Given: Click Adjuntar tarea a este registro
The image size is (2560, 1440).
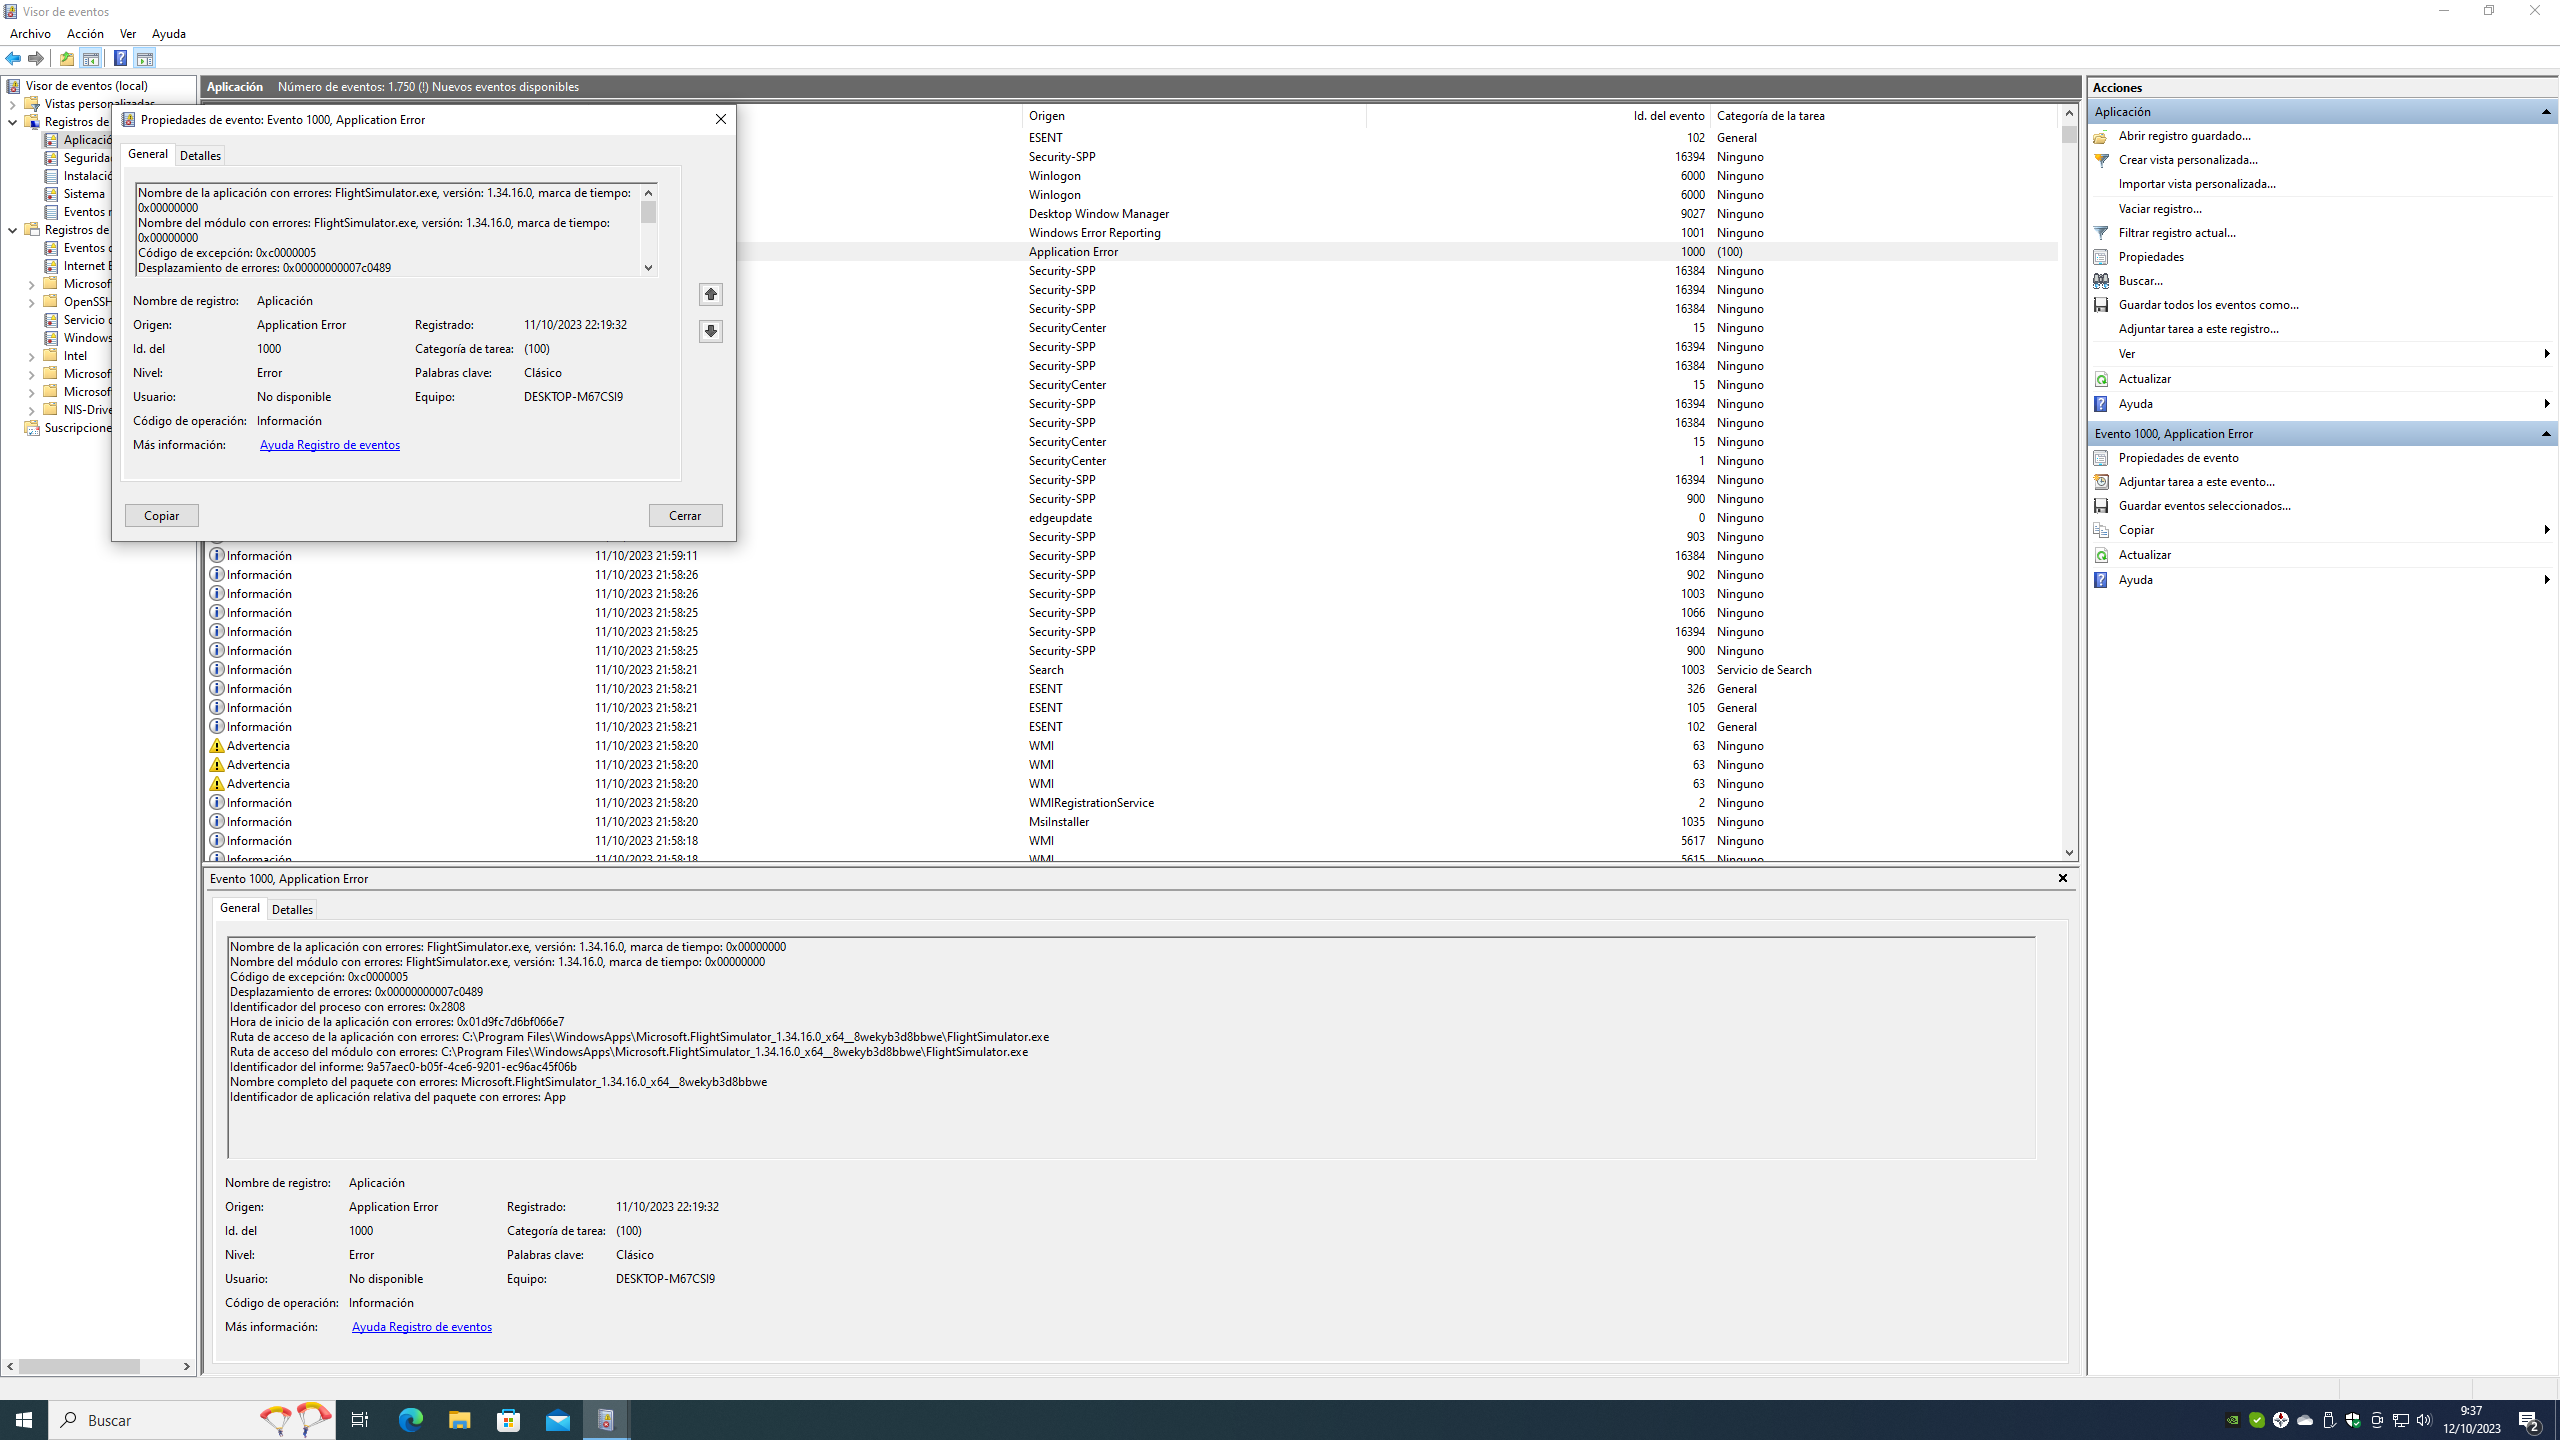Looking at the screenshot, I should (x=2198, y=329).
